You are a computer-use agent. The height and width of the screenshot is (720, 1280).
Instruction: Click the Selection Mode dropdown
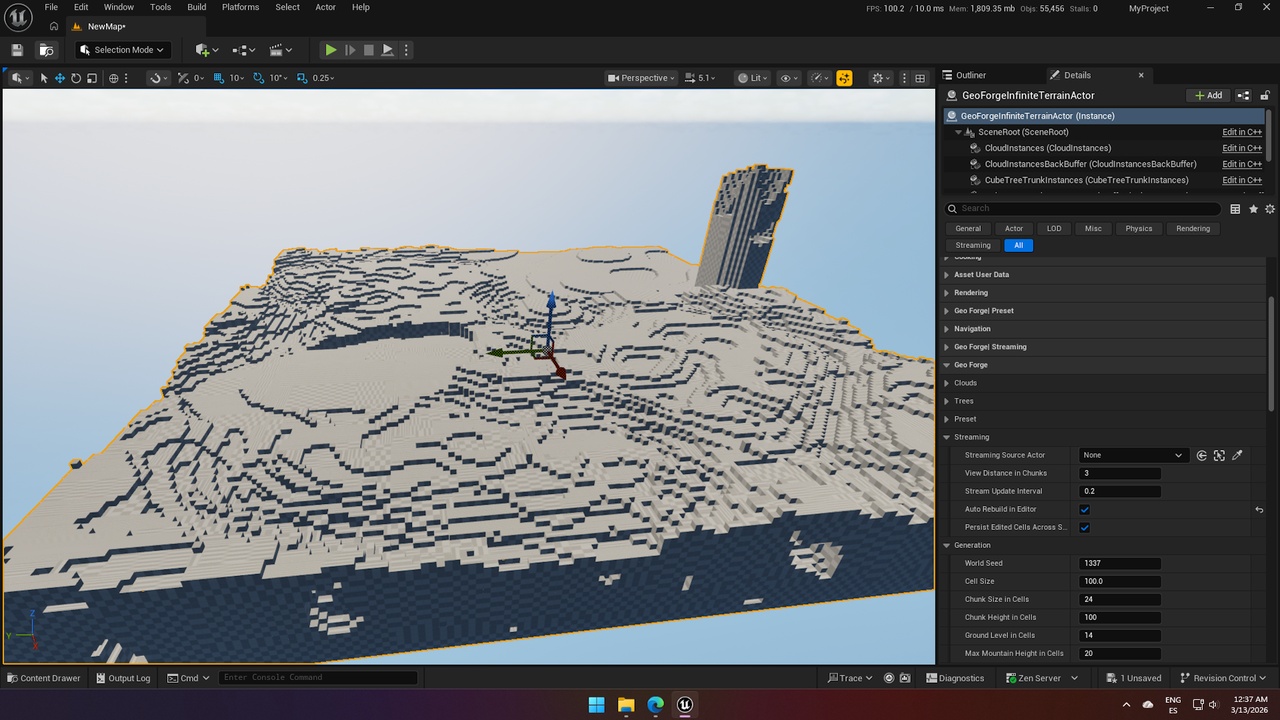[x=122, y=50]
